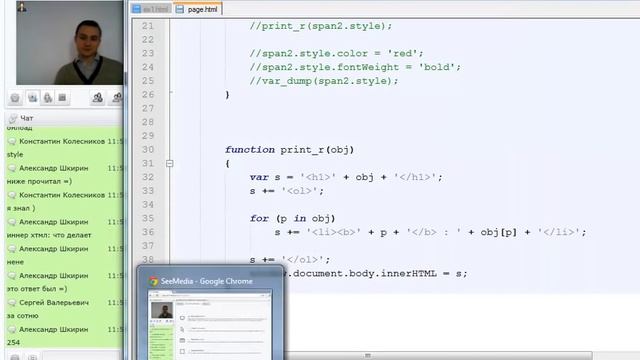The height and width of the screenshot is (360, 640).
Task: Switch to the page.html editor tab
Action: pyautogui.click(x=198, y=9)
